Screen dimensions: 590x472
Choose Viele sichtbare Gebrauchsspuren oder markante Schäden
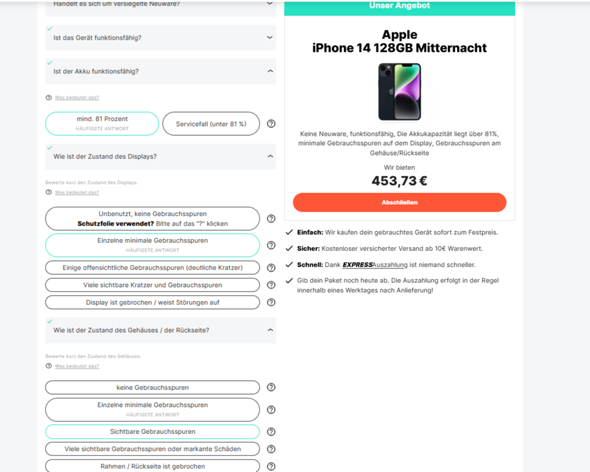tap(152, 449)
